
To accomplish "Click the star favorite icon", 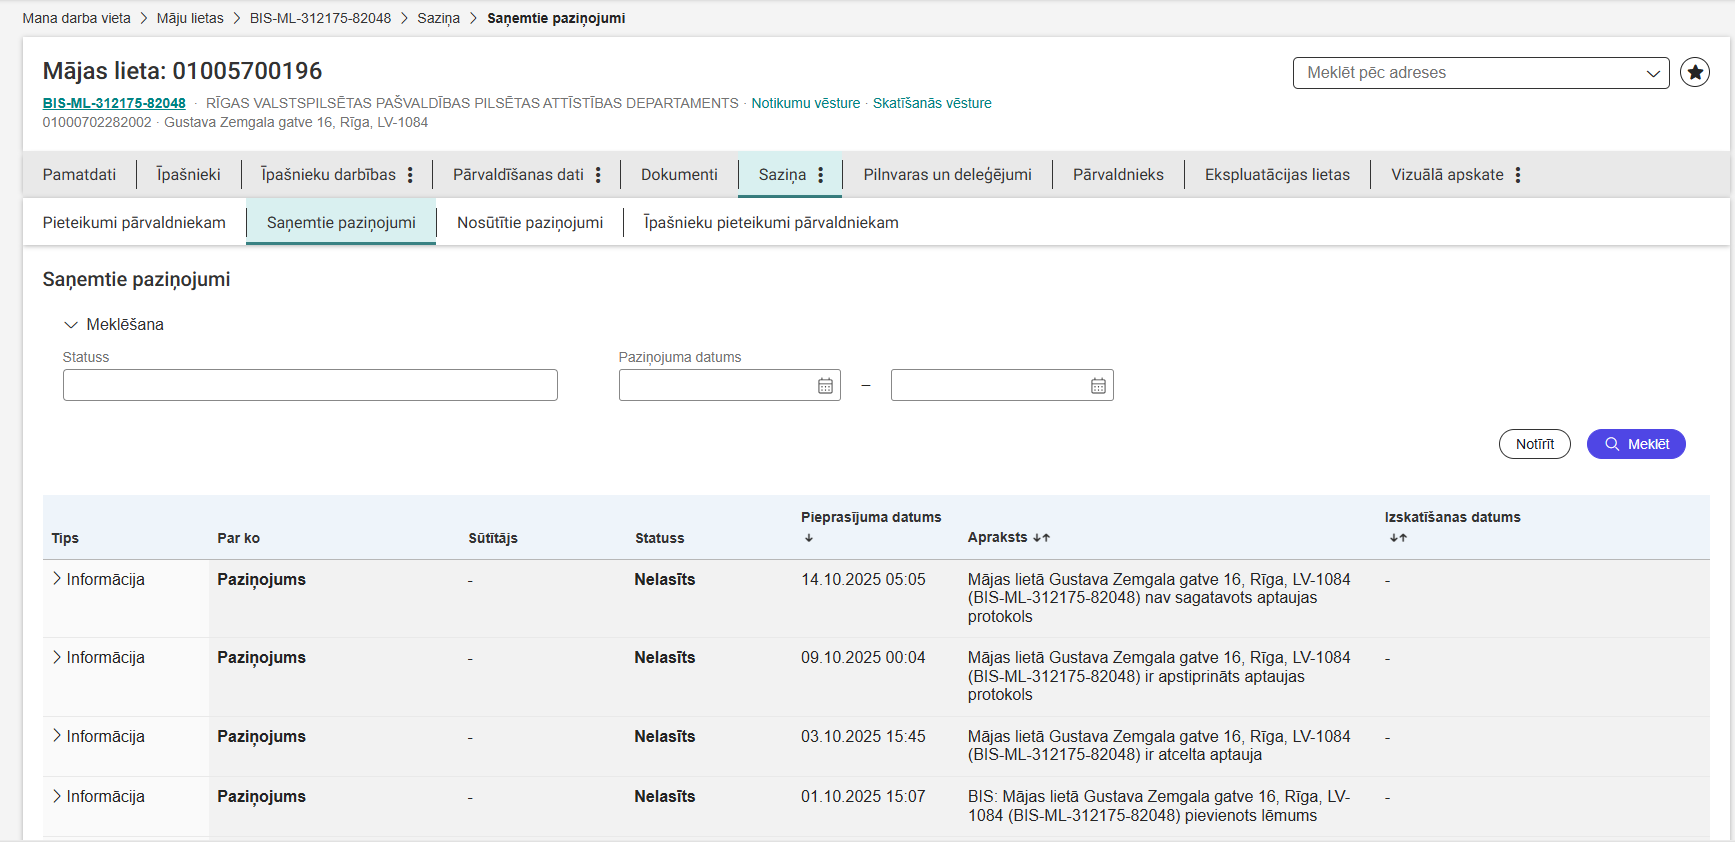I will pyautogui.click(x=1694, y=73).
